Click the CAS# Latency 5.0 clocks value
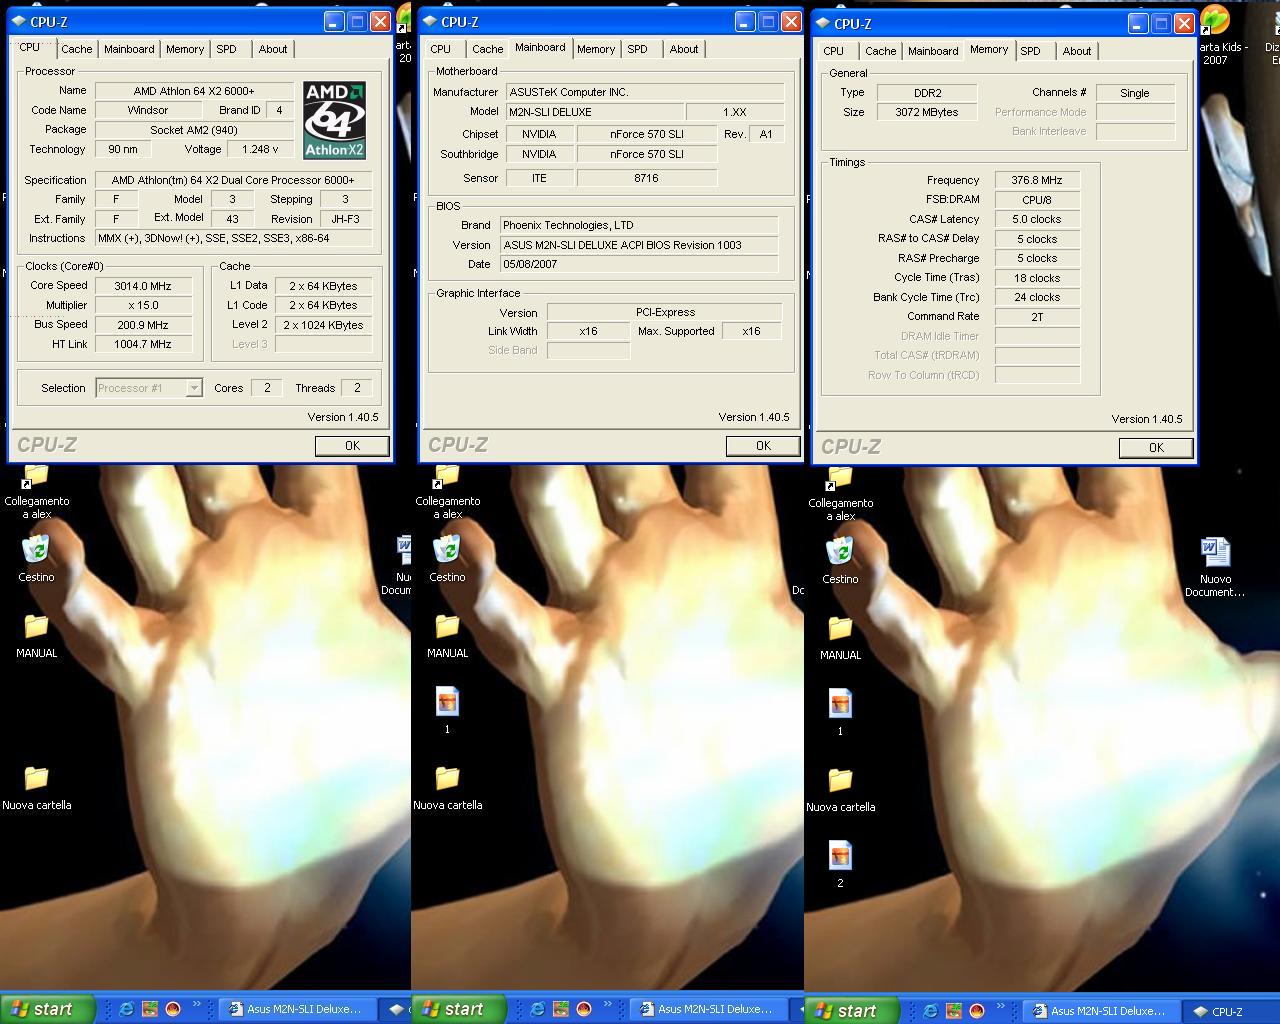This screenshot has height=1024, width=1280. tap(1037, 219)
